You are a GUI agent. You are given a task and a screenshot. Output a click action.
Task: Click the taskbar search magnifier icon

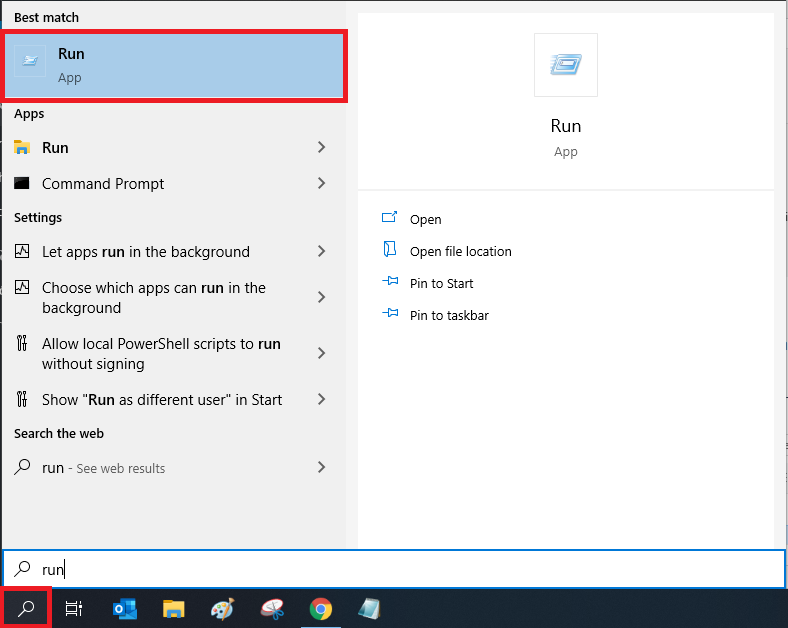(26, 608)
